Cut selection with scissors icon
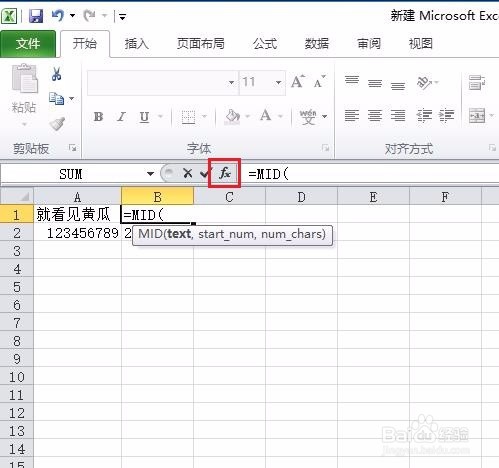 click(x=57, y=74)
